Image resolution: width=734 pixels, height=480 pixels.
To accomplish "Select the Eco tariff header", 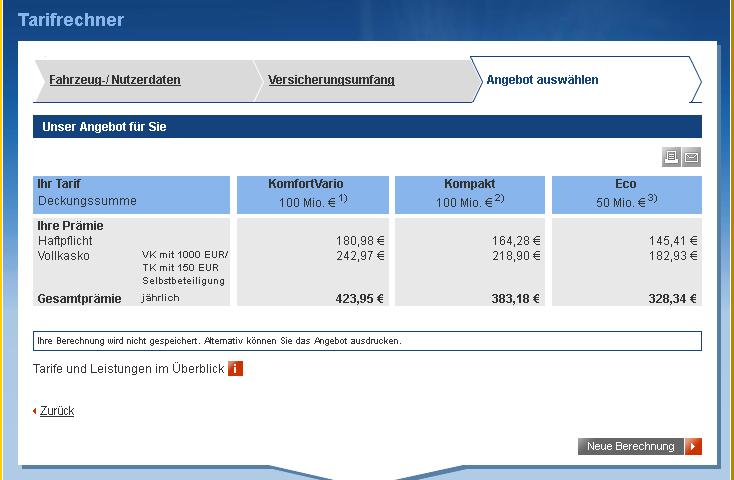I will 625,184.
